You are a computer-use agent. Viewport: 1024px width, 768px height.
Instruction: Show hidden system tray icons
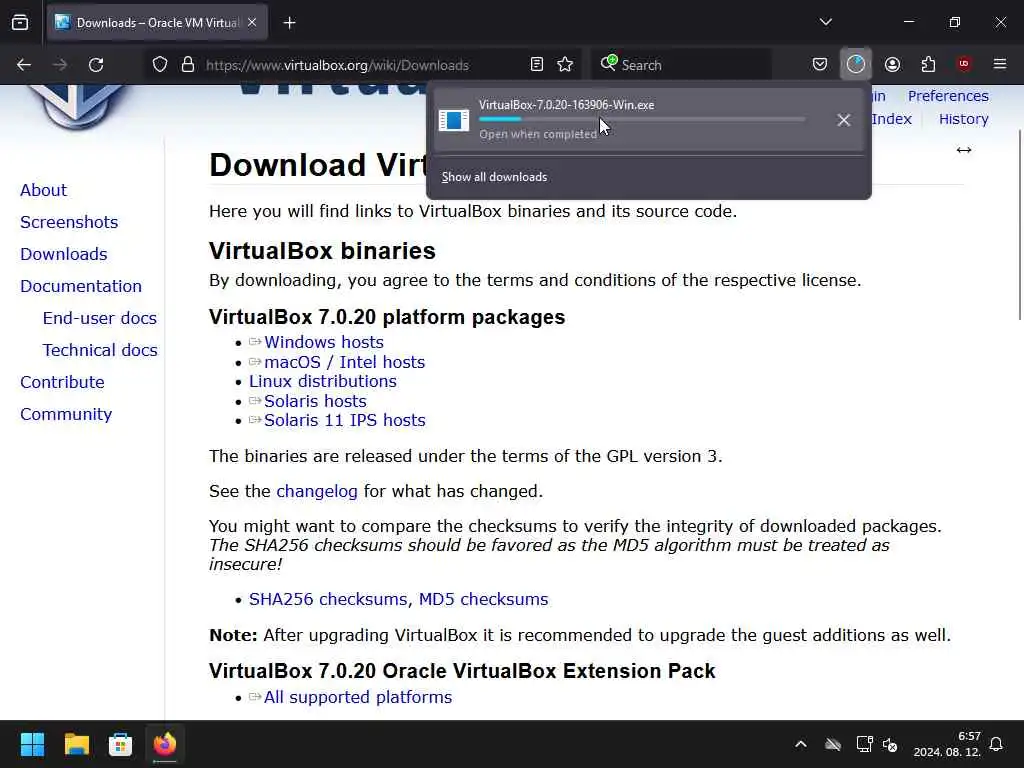pyautogui.click(x=801, y=744)
